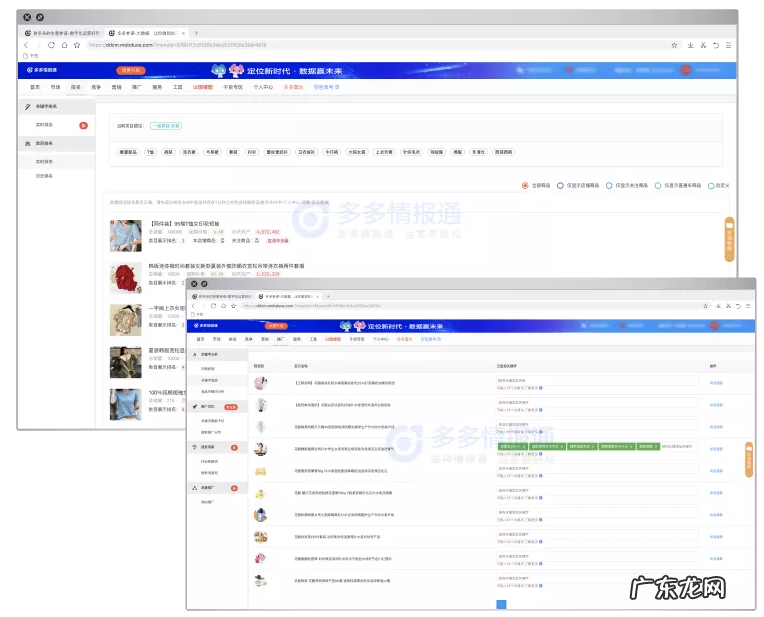Open the hamburger menu of the rear browser
This screenshot has width=764, height=617.
[x=728, y=45]
